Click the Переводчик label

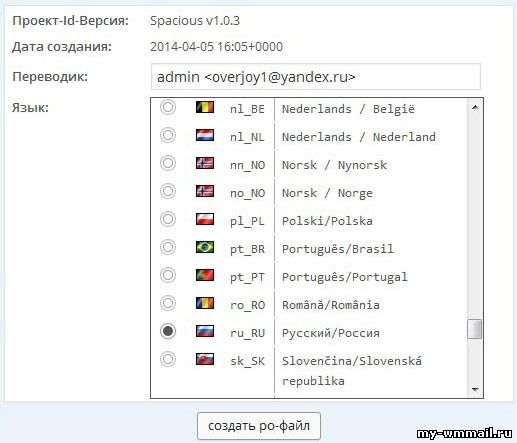(50, 77)
